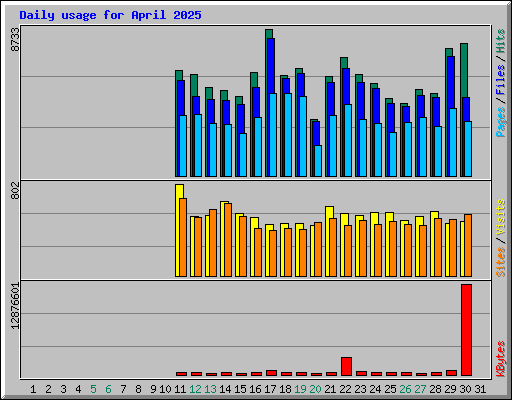Click the orange Sites bar for day 11
Image resolution: width=512 pixels, height=400 pixels.
pos(183,237)
